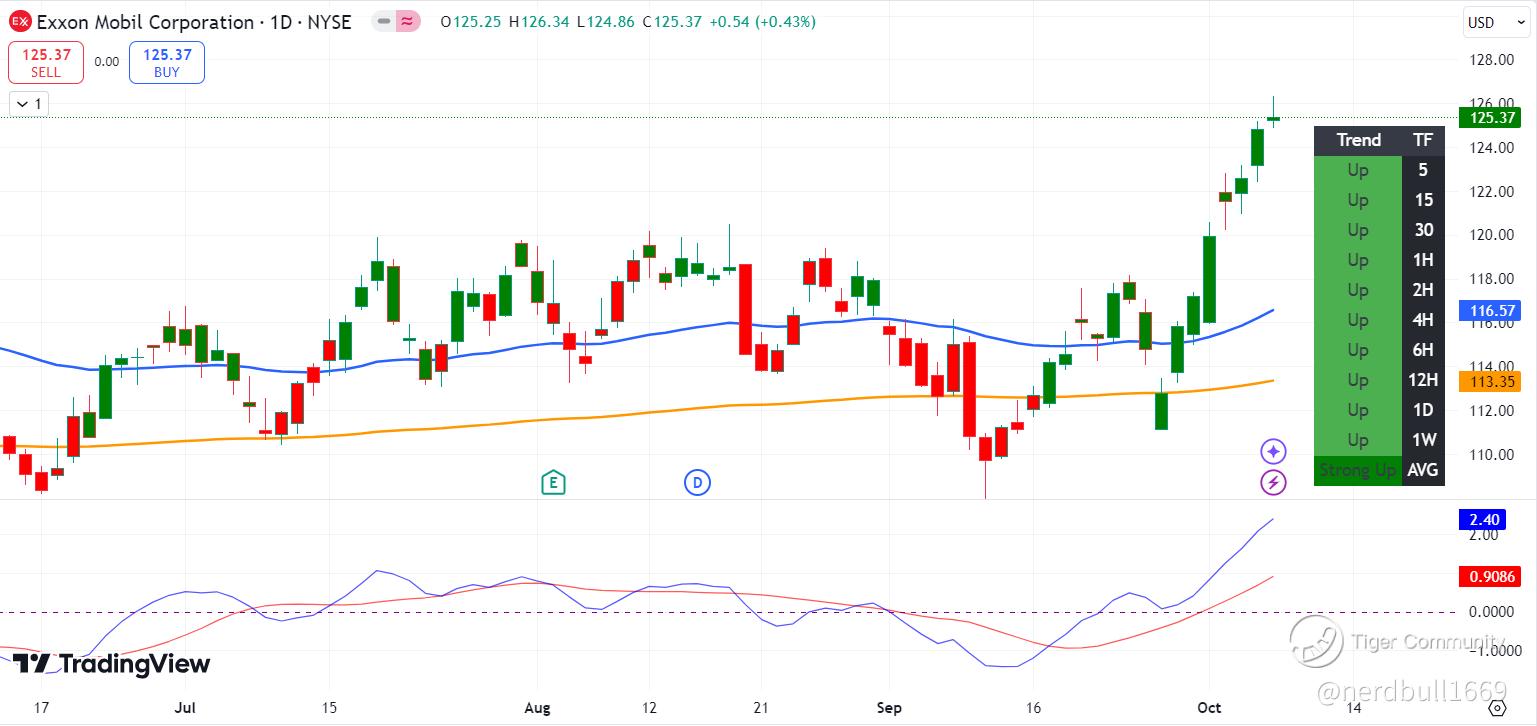
Task: Click the 'Trend' header in the table
Action: click(x=1358, y=140)
